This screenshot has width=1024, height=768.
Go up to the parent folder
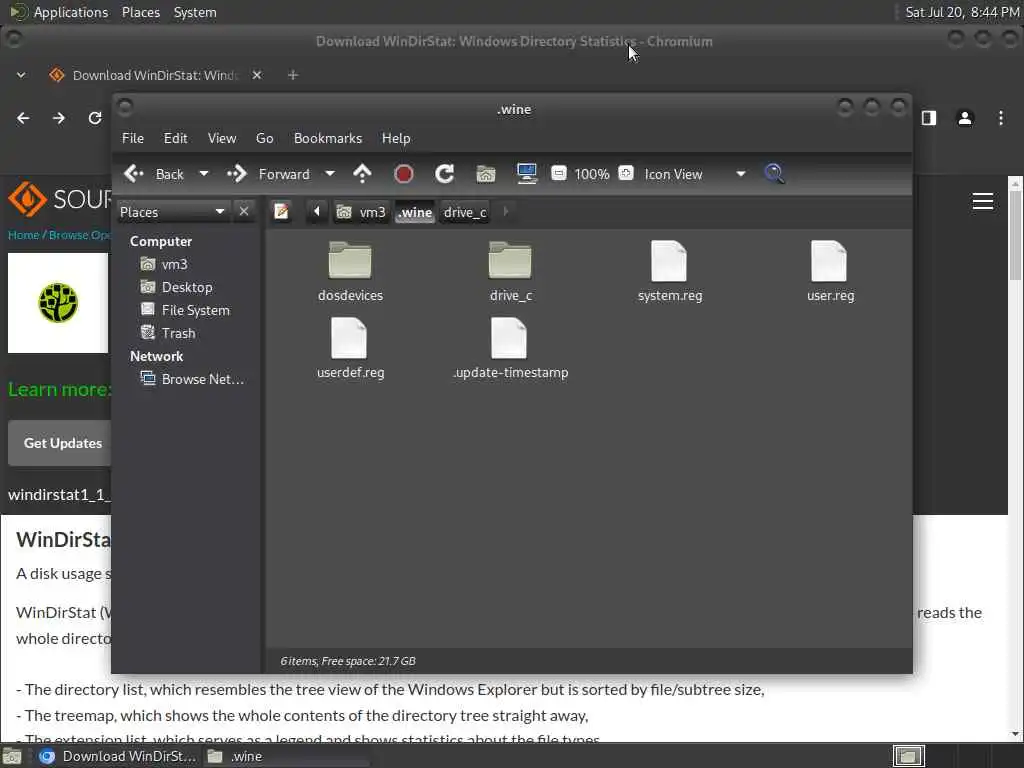click(362, 174)
